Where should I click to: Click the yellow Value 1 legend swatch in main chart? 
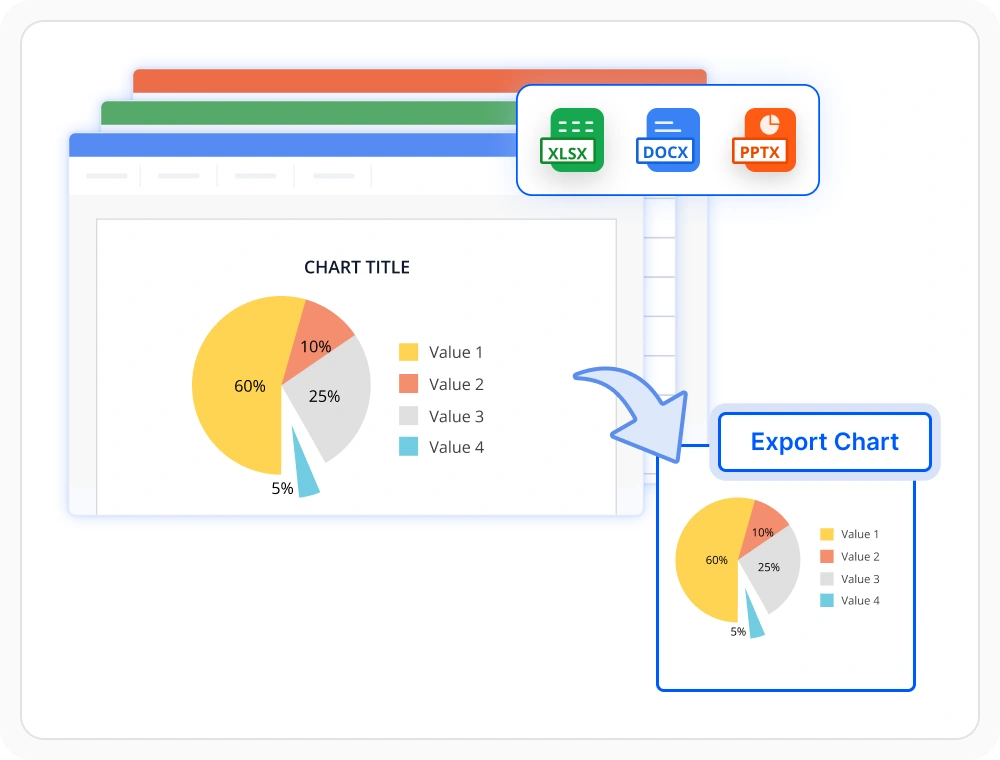coord(408,352)
